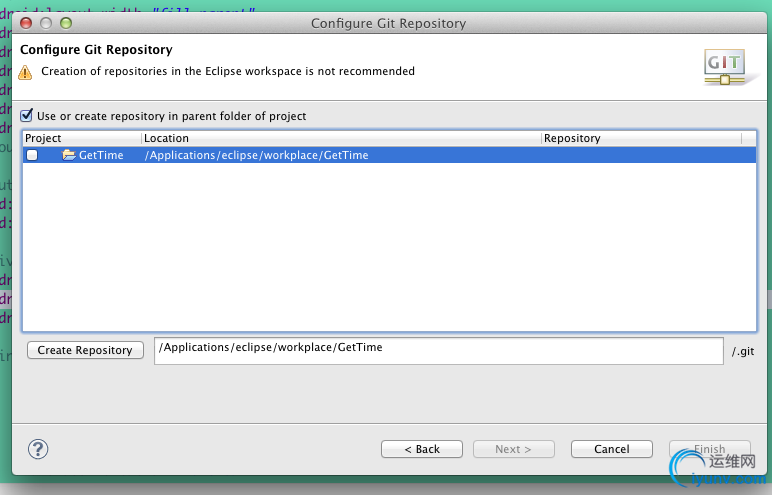This screenshot has width=772, height=495.
Task: Tick the checkbox for the GetTime project row
Action: pyautogui.click(x=33, y=155)
